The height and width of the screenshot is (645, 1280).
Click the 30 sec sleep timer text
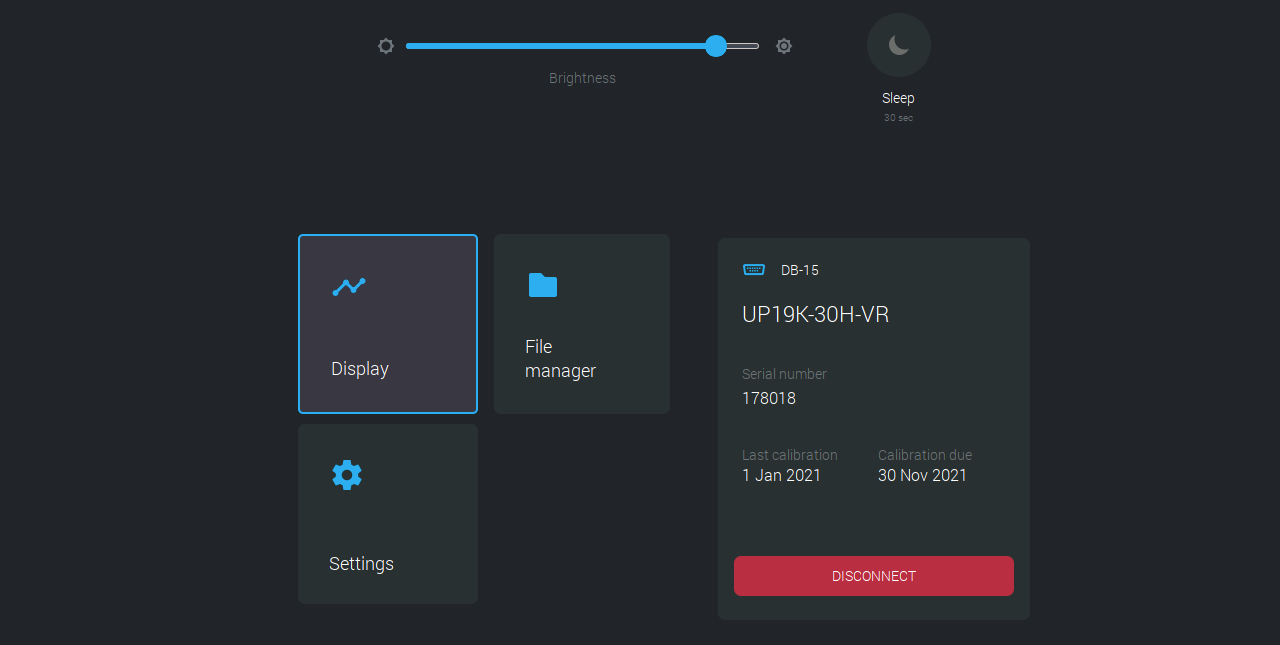[898, 118]
